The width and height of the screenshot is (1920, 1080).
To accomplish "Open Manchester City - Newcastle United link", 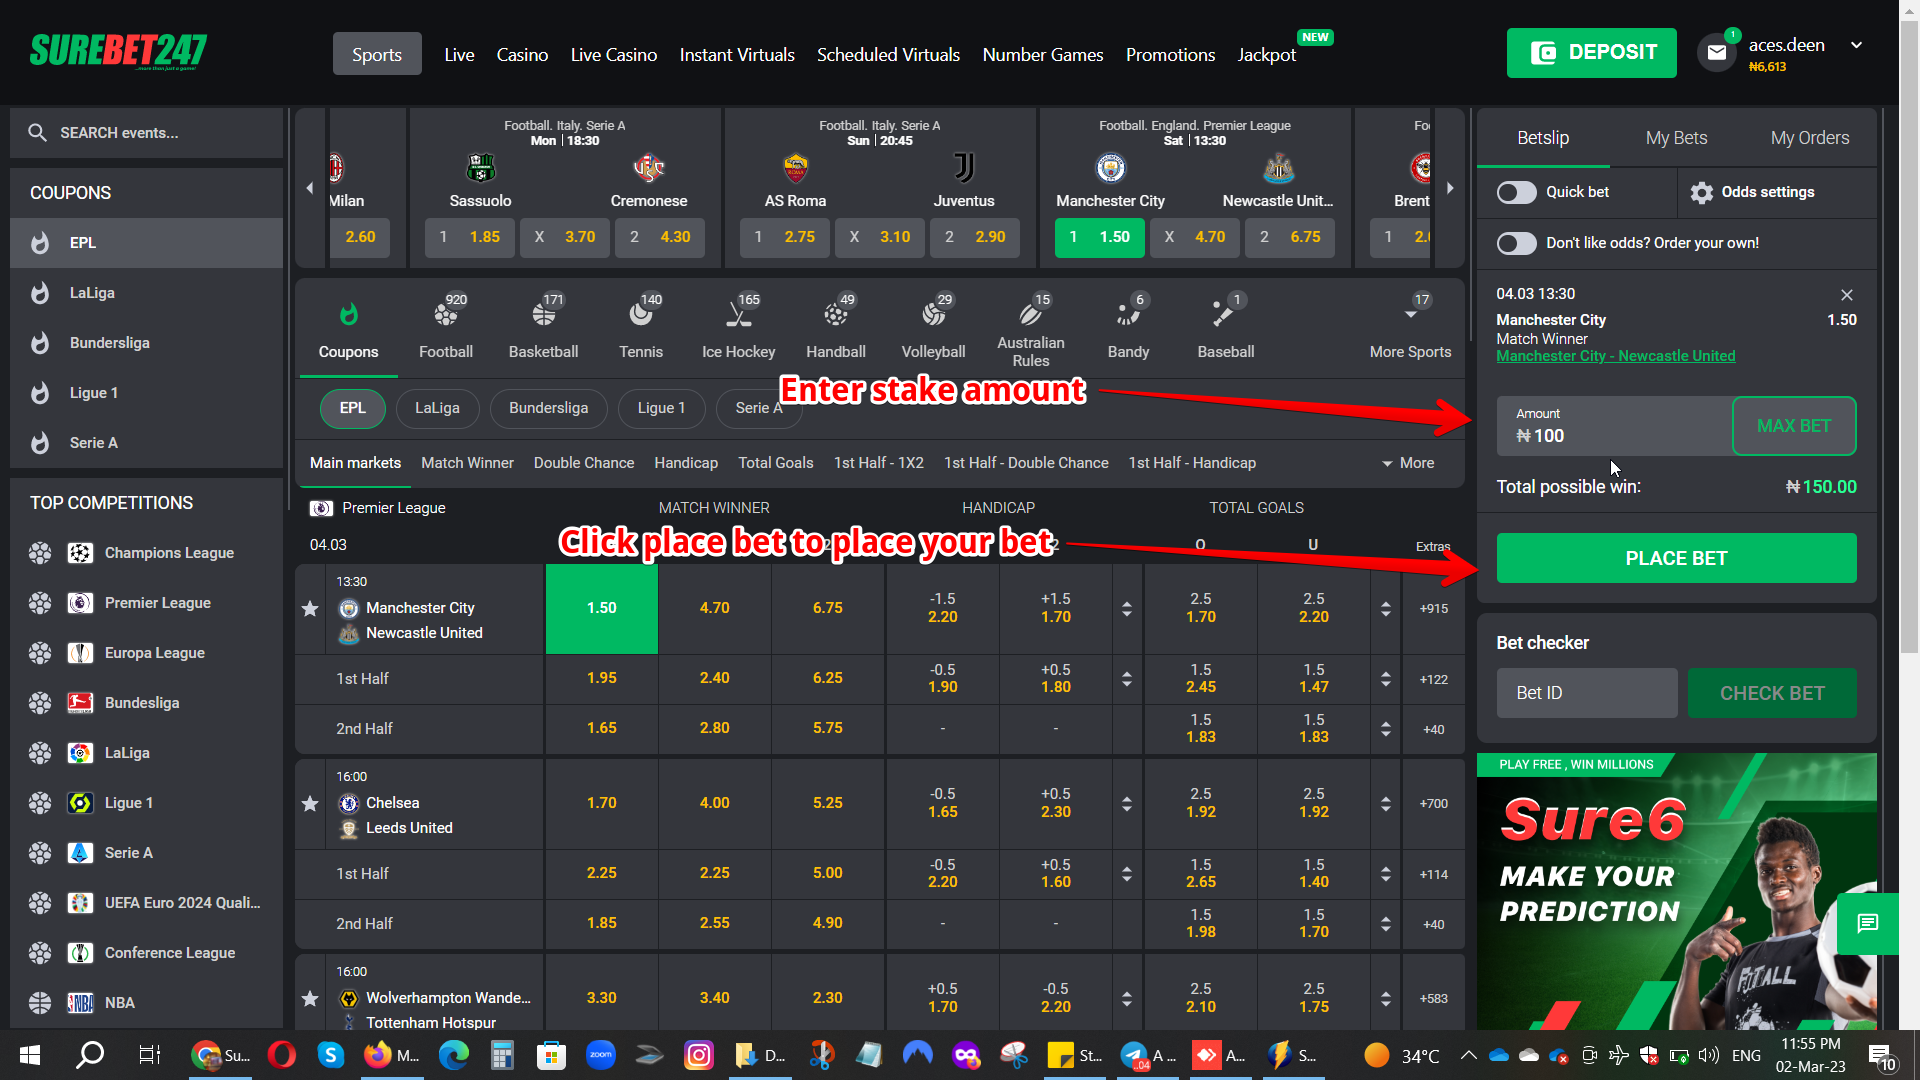I will 1616,356.
